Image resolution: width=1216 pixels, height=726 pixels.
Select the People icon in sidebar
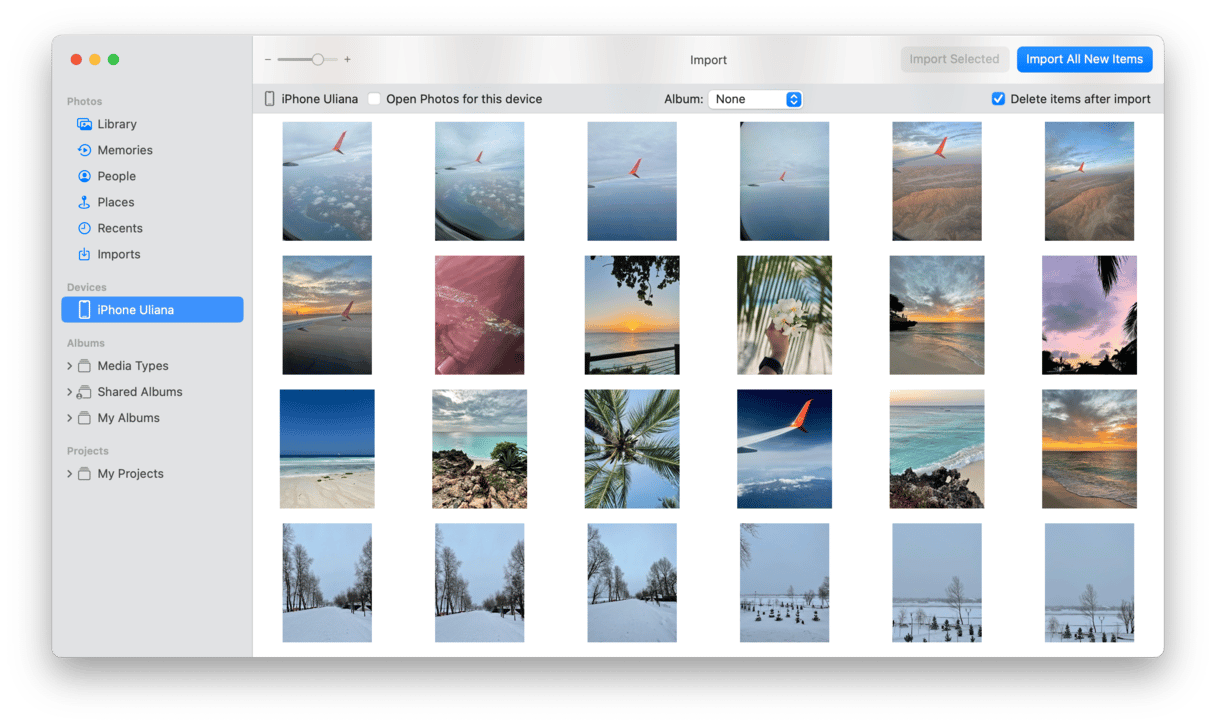[x=85, y=176]
